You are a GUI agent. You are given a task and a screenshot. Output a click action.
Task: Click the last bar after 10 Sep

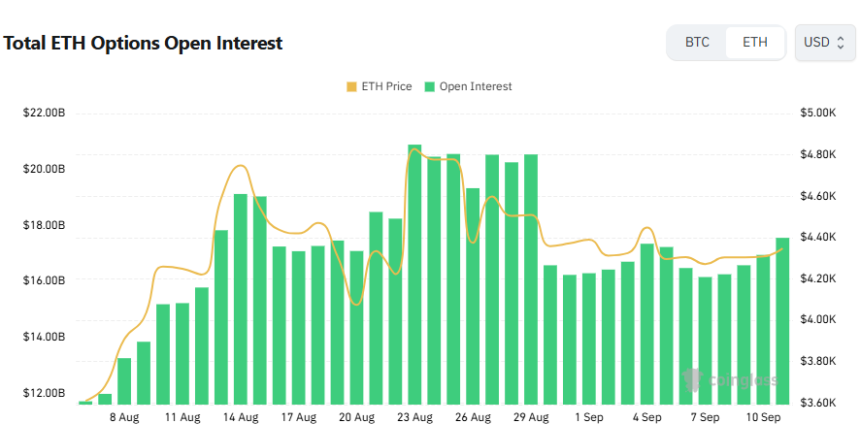click(783, 321)
